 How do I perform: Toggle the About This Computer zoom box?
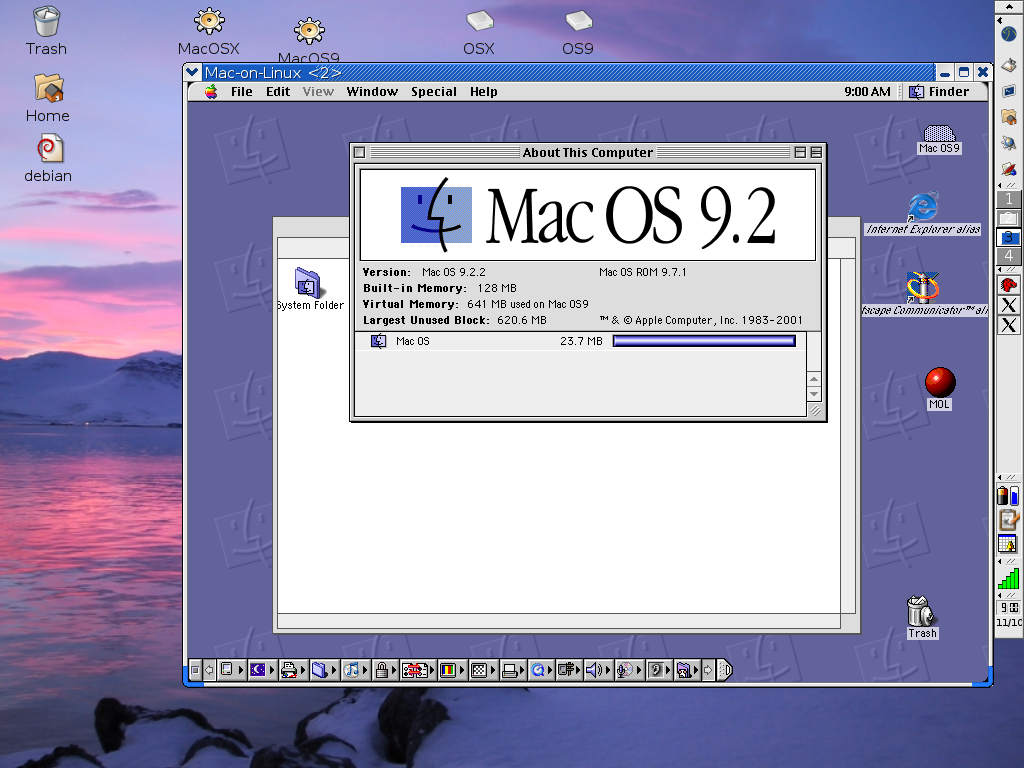[800, 152]
